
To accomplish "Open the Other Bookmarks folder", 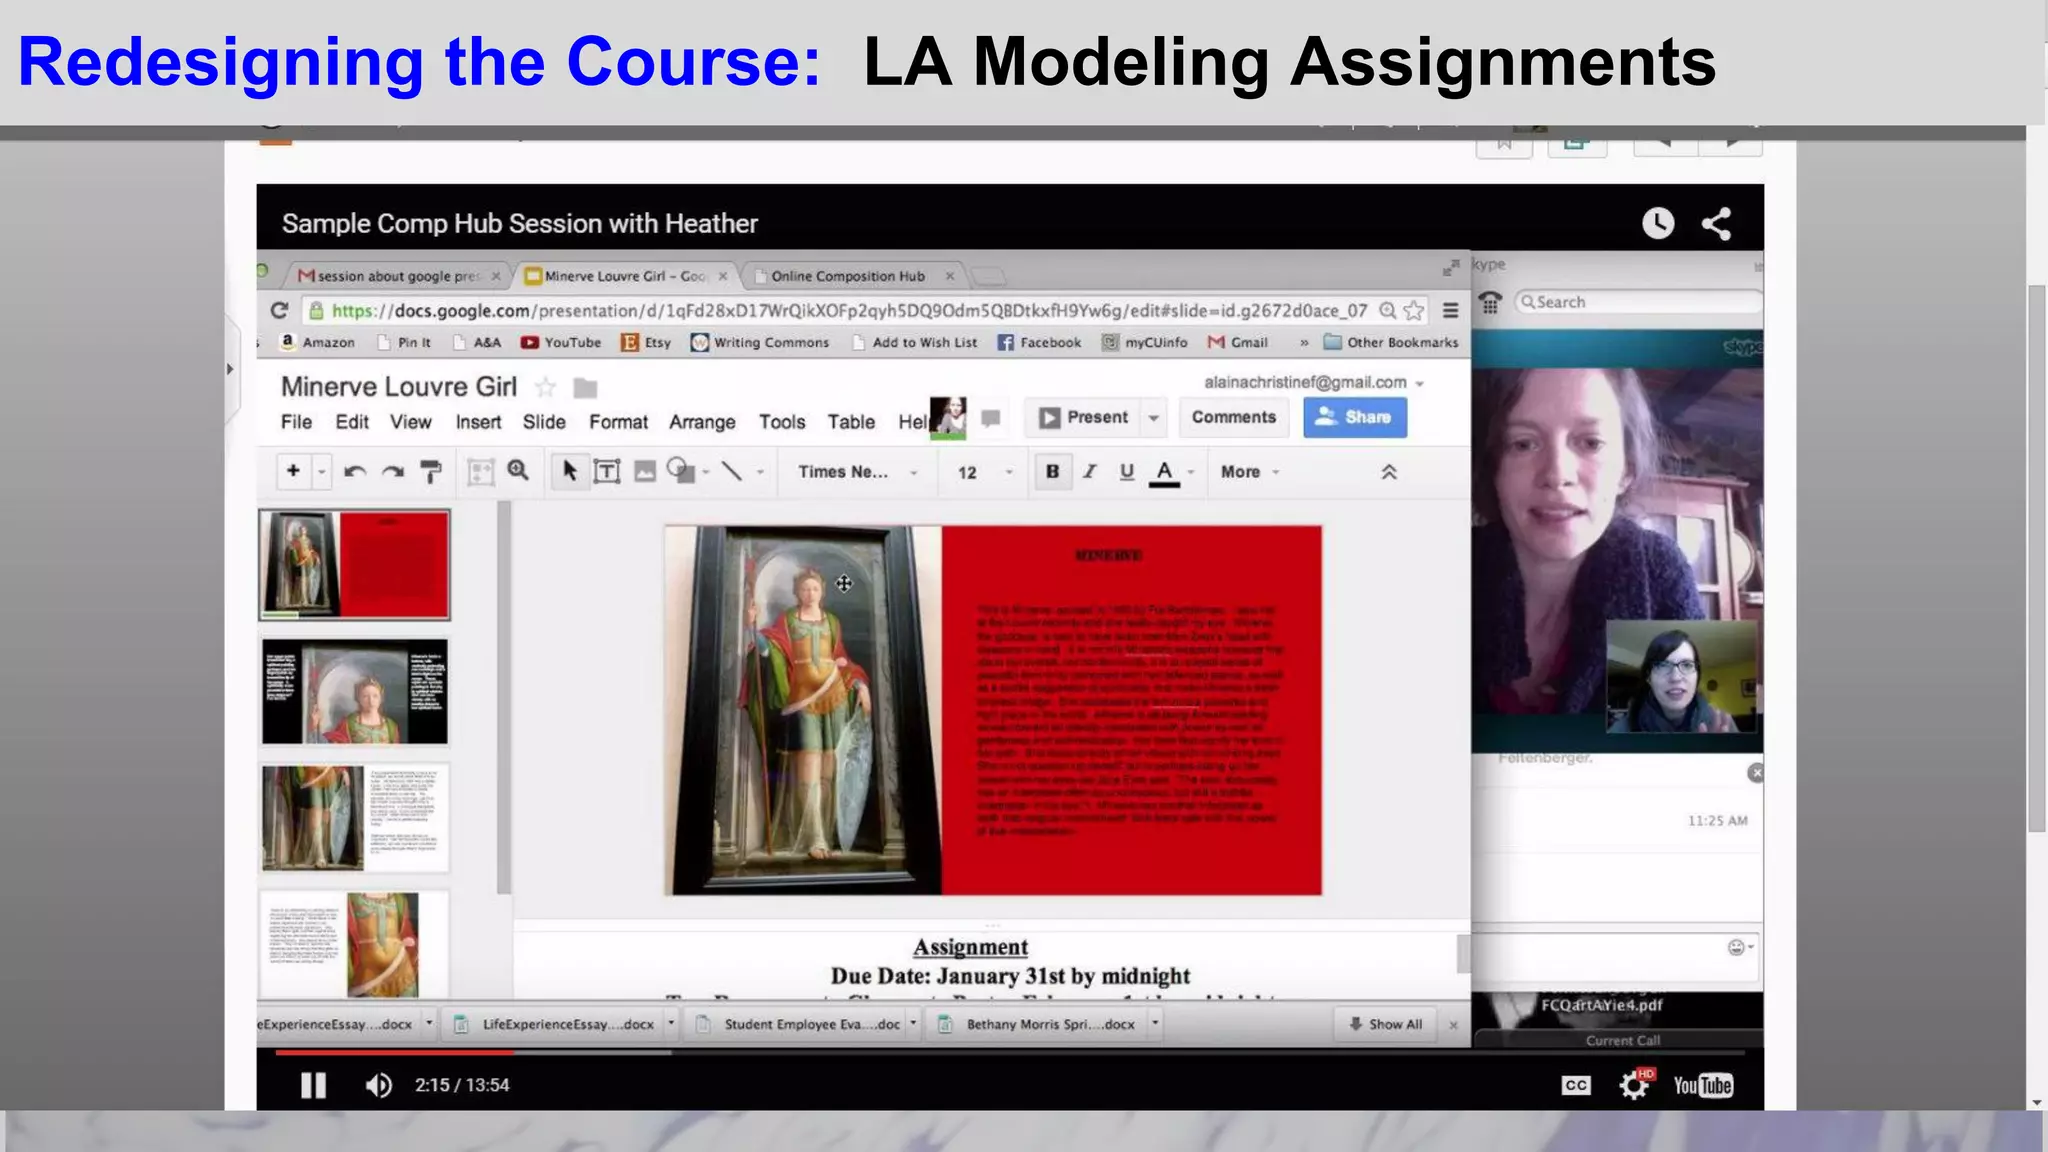I will tap(1391, 342).
